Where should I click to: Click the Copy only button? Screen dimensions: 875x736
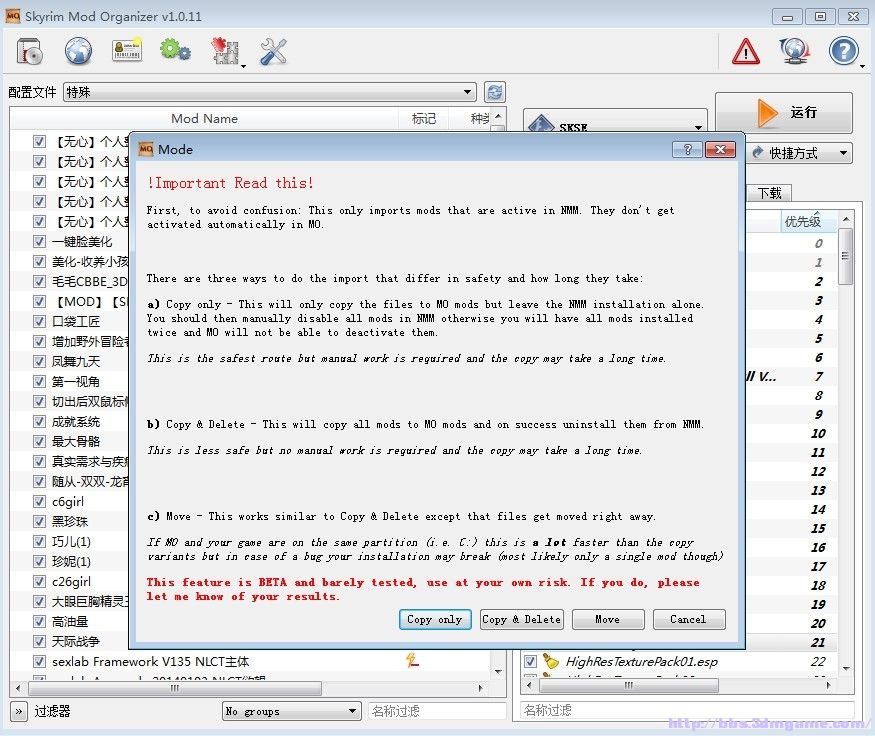tap(435, 619)
